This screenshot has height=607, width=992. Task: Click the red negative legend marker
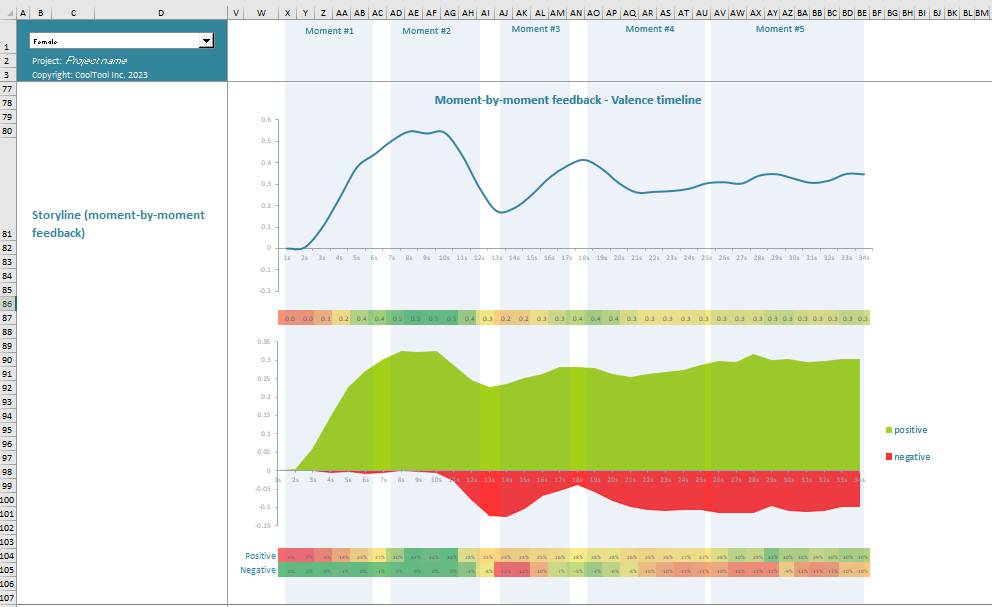888,457
